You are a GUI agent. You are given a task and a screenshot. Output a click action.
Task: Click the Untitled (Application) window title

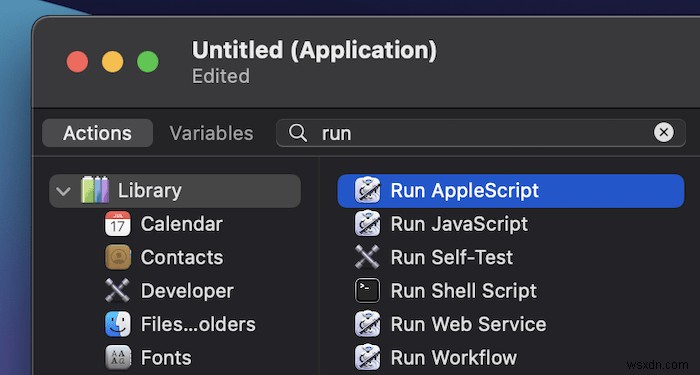pyautogui.click(x=314, y=50)
